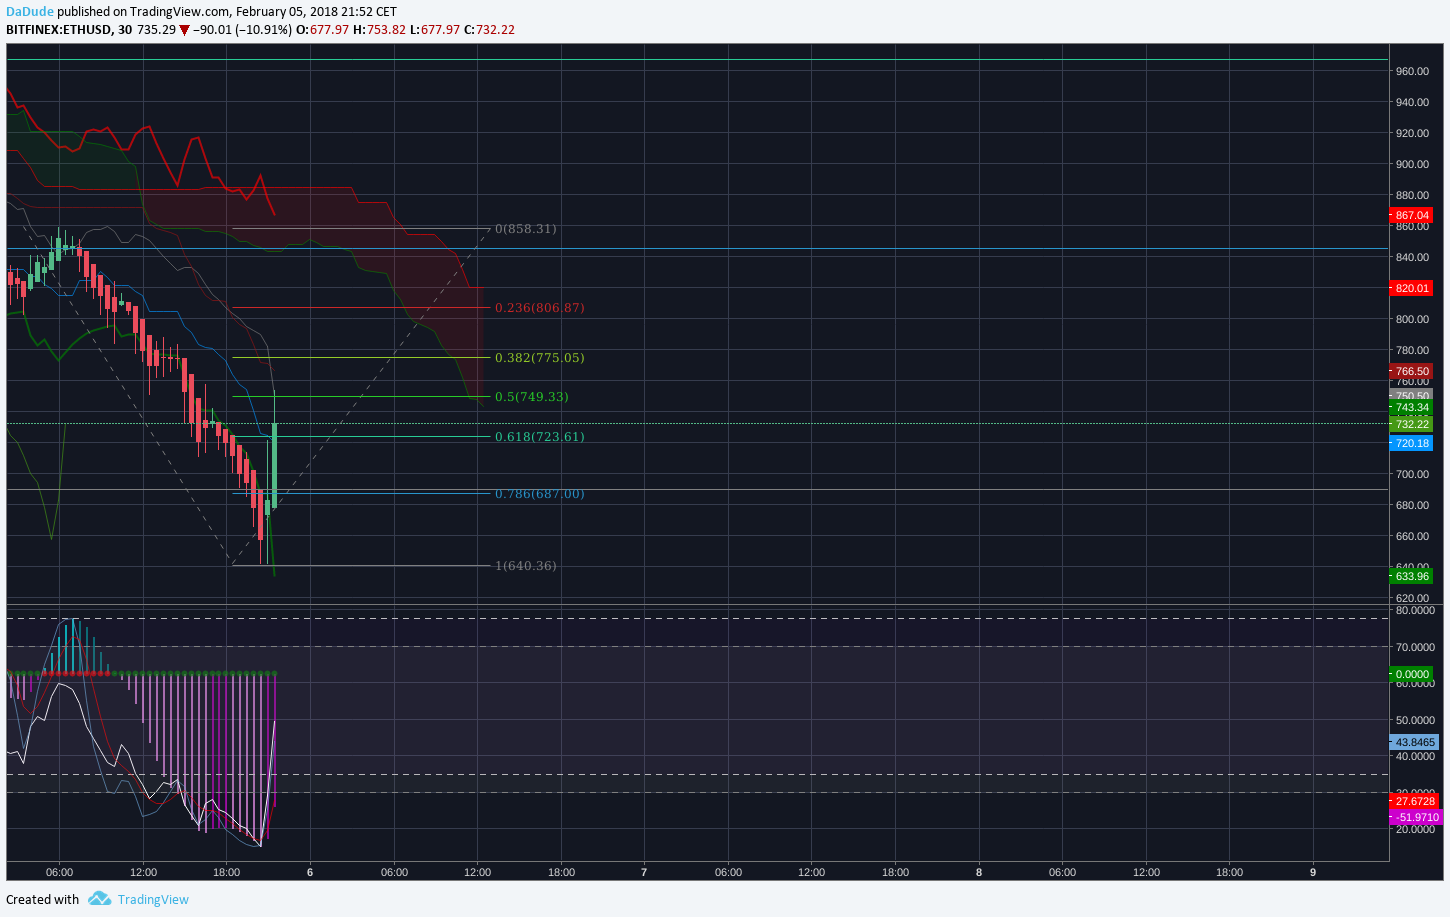
Task: Click the red 867.04 price tag
Action: (x=1412, y=215)
